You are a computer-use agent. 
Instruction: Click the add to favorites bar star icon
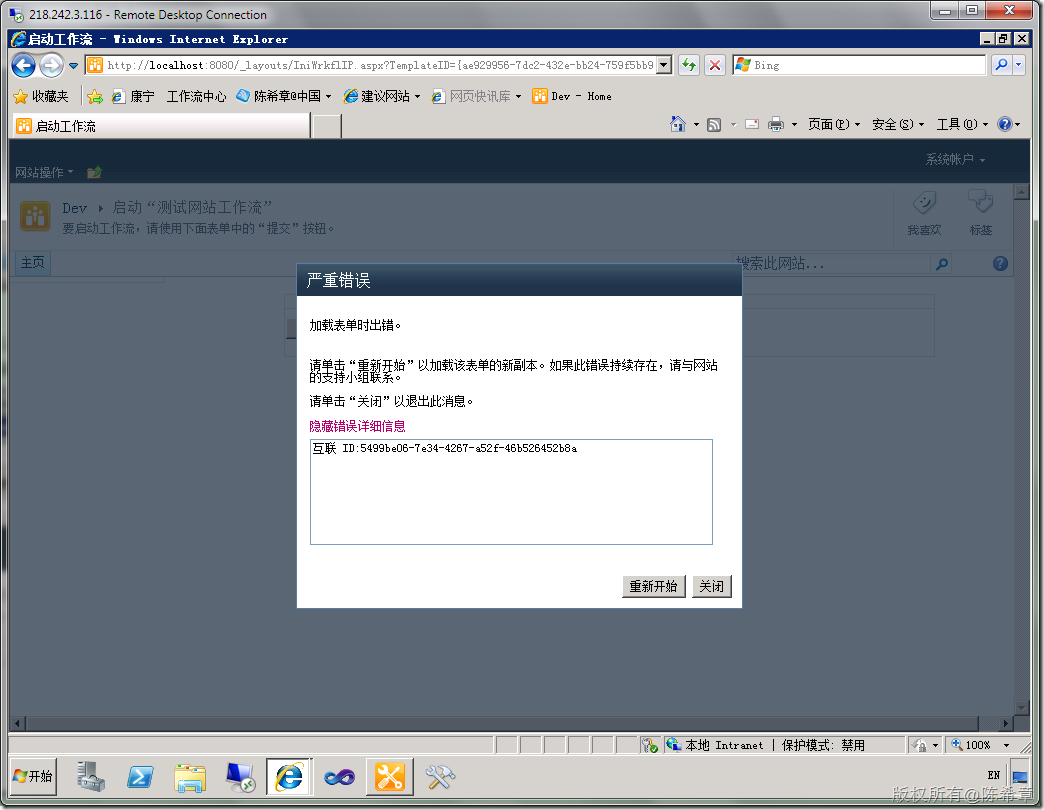95,97
